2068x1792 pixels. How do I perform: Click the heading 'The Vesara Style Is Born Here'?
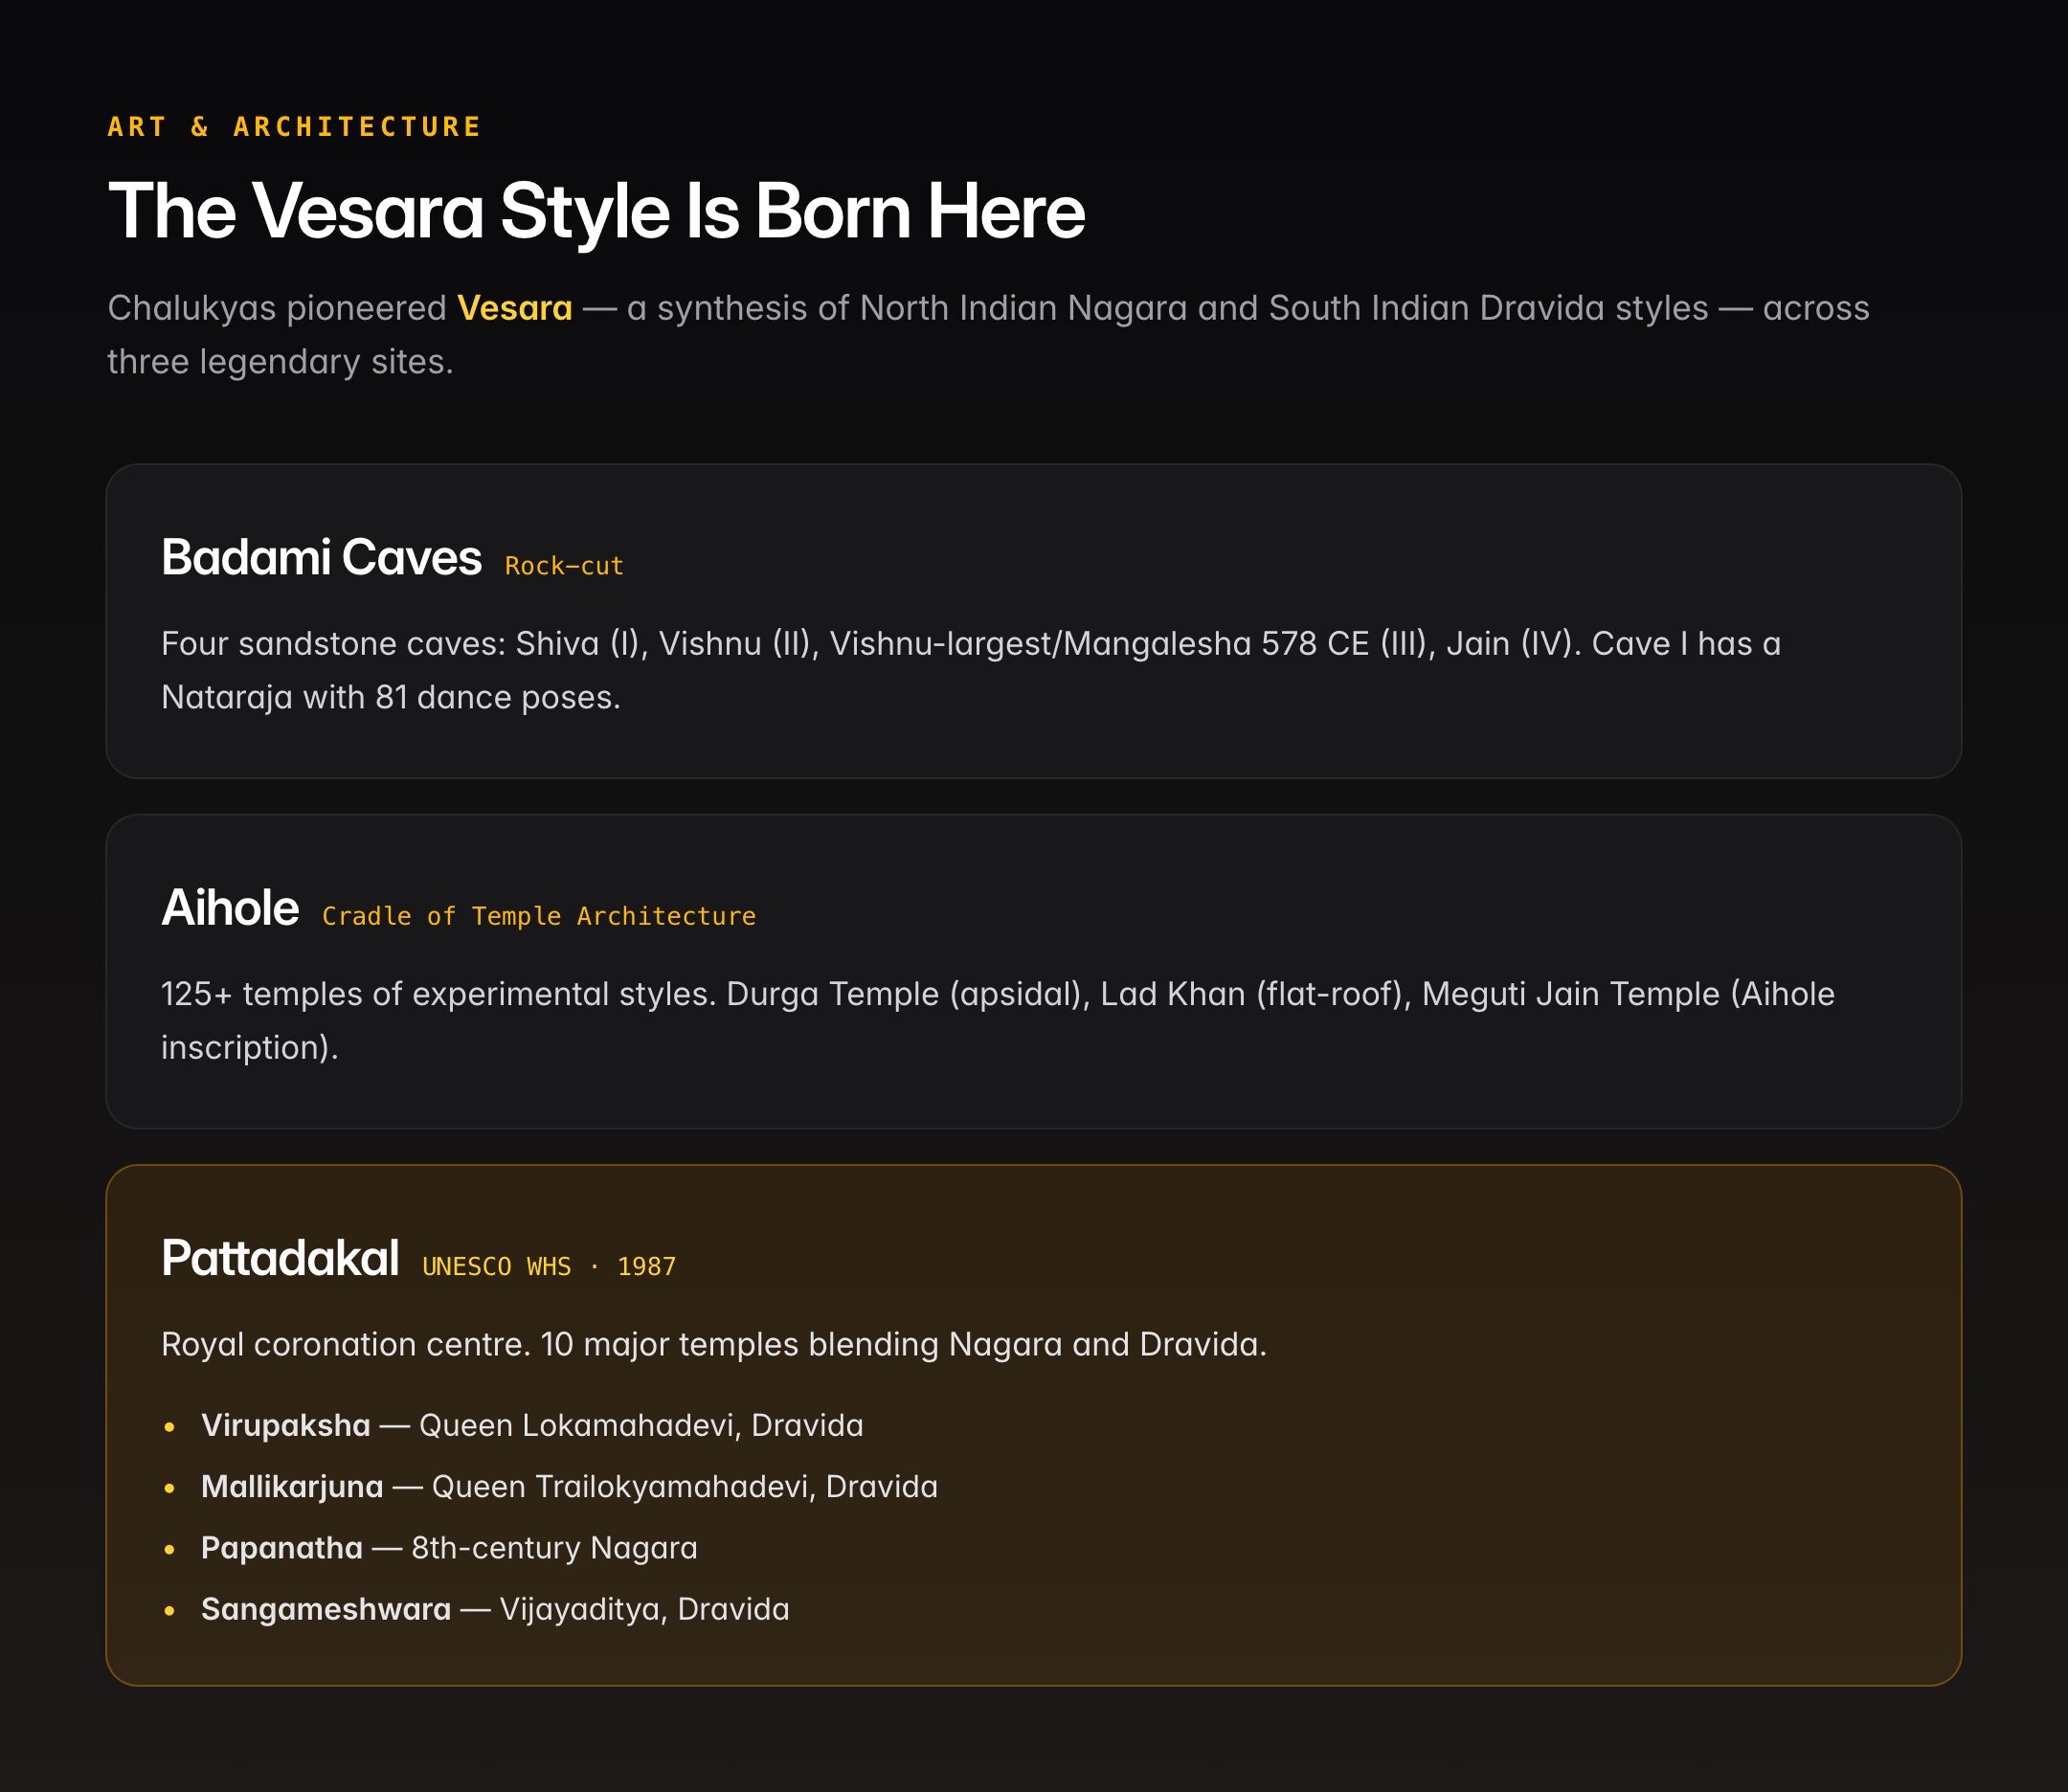(596, 212)
